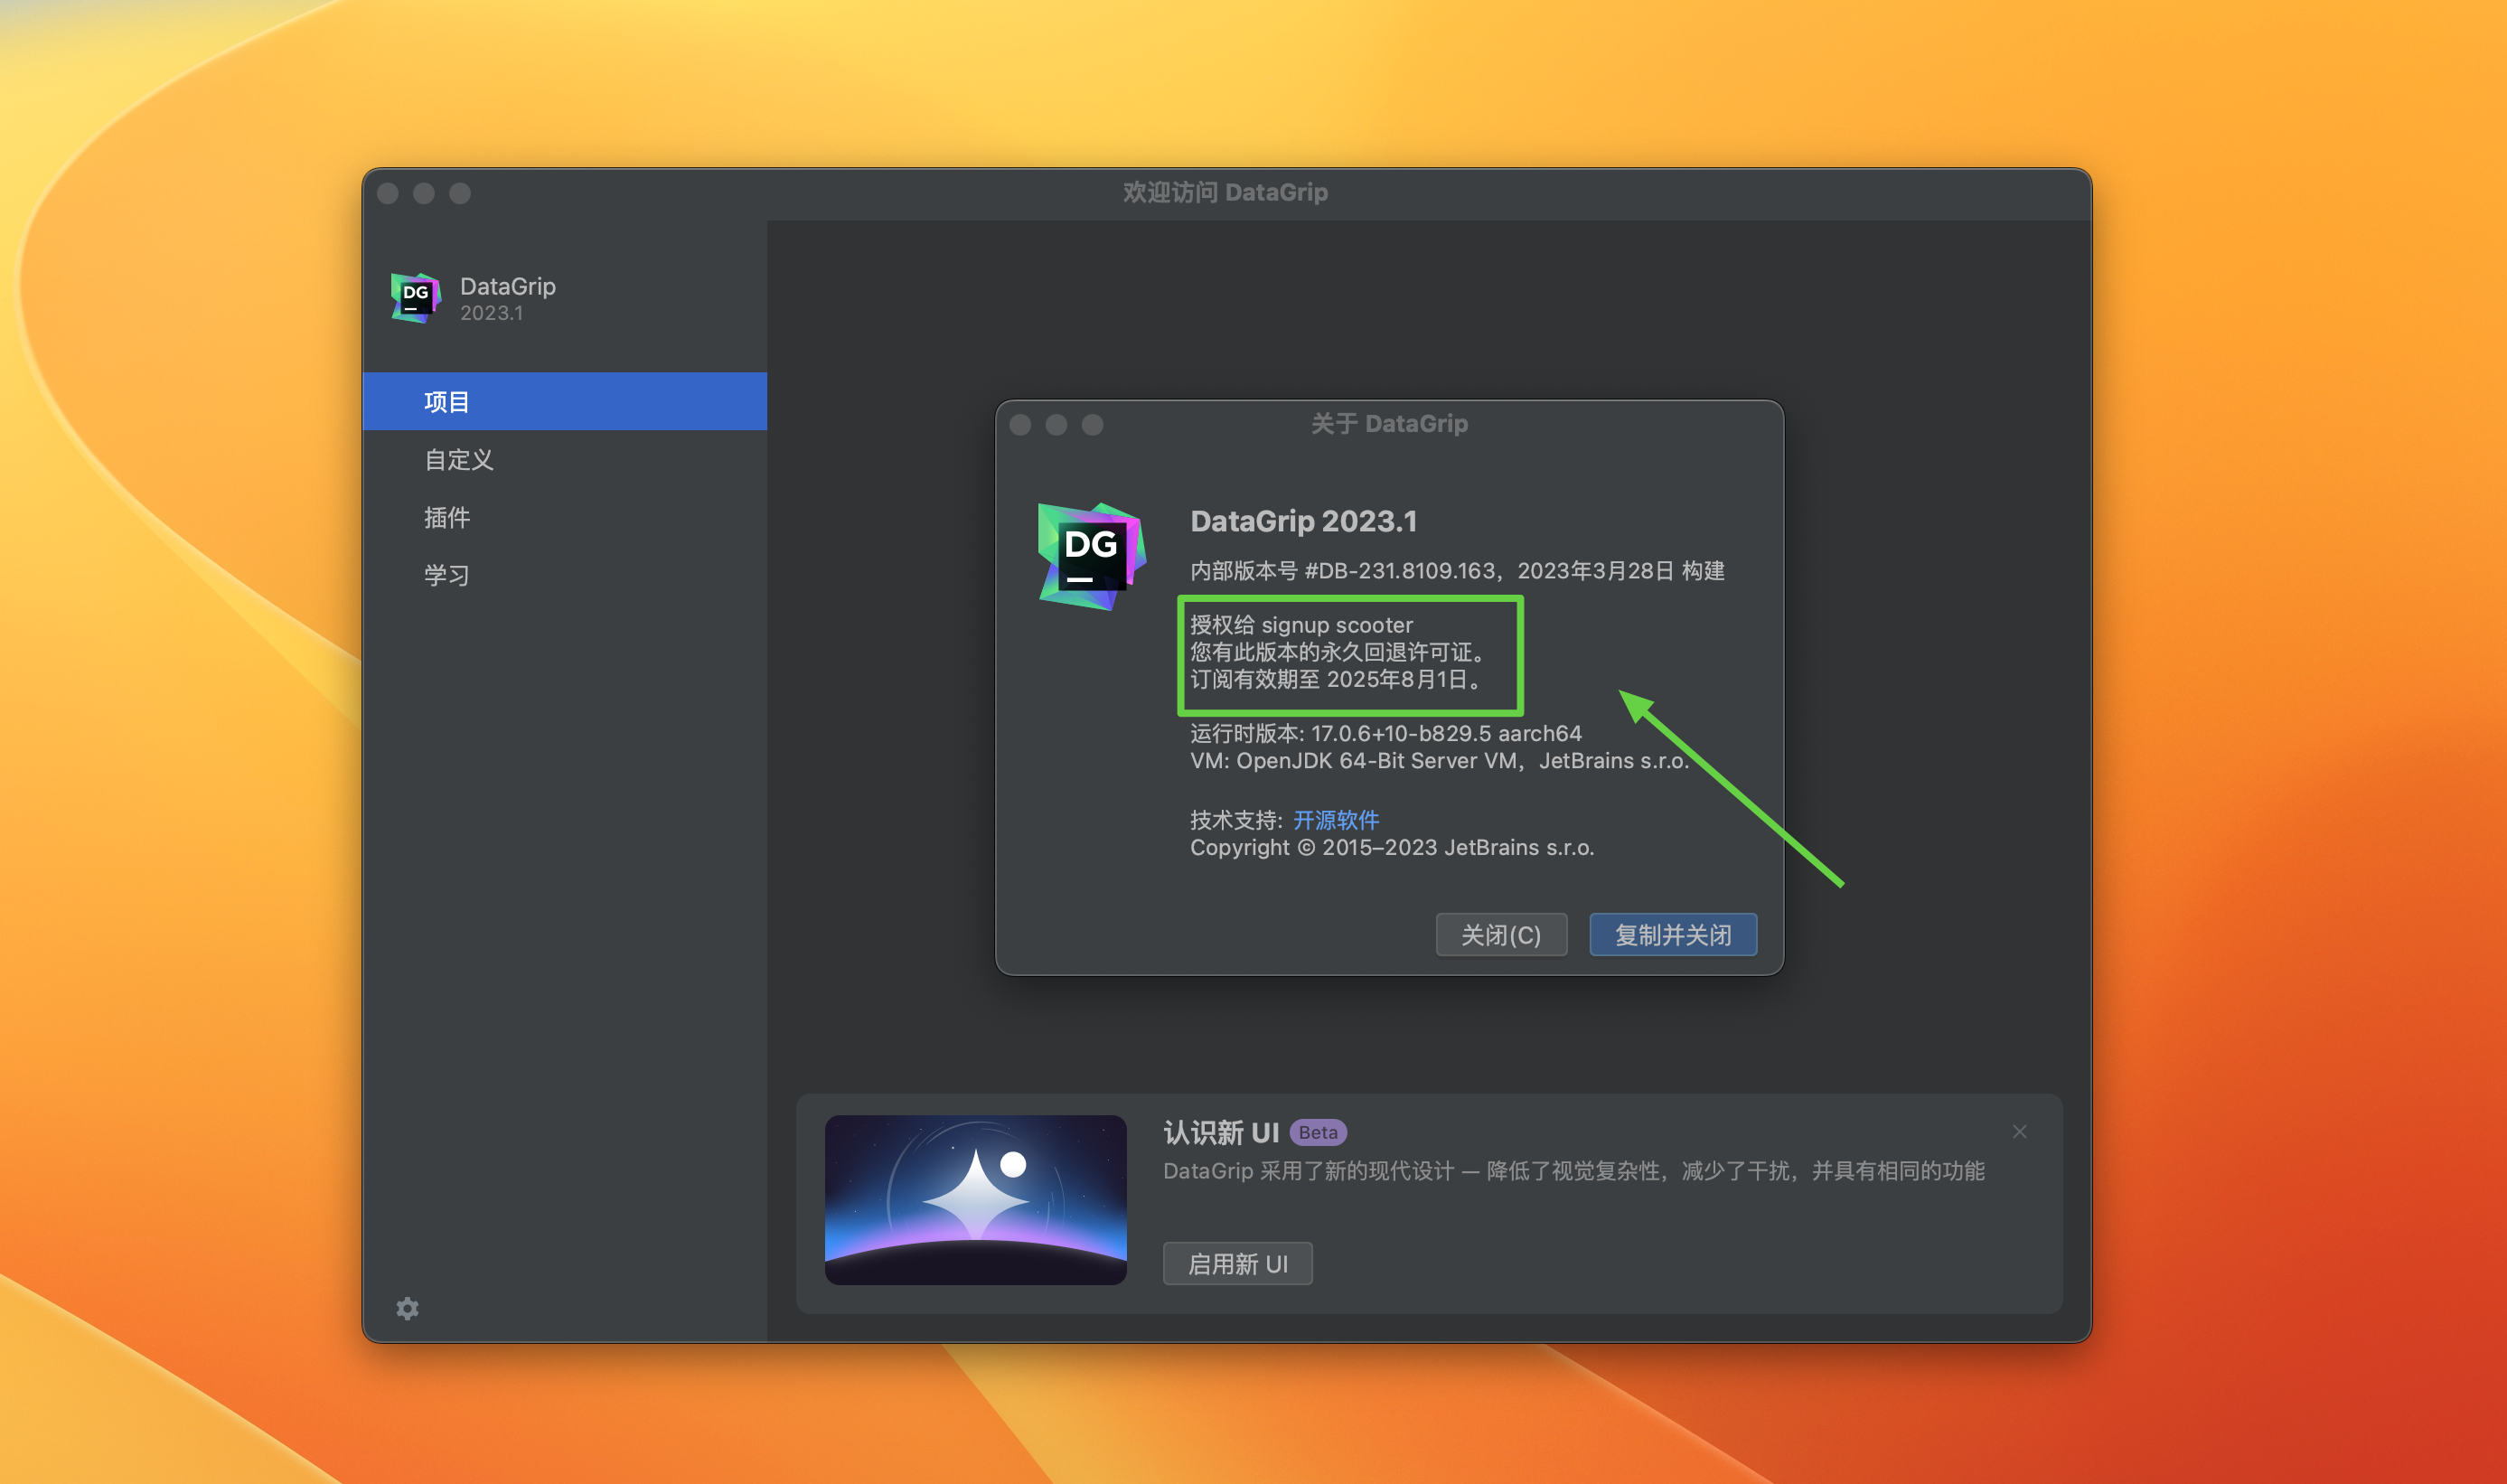Screen dimensions: 2507x1484
Task: Click the 运行时版本 17.0.6+10-b829.5 line
Action: (x=1386, y=733)
